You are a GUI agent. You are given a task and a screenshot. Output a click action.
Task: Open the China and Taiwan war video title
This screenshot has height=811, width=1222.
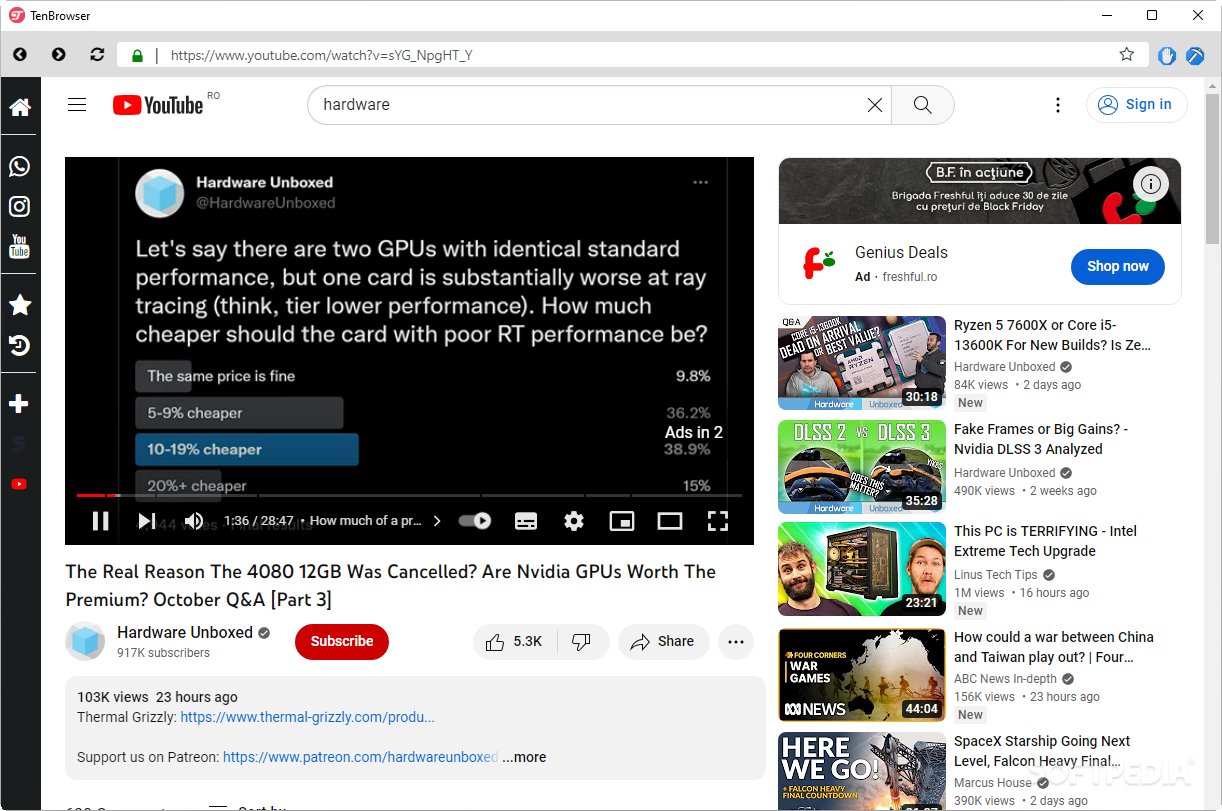tap(1053, 647)
